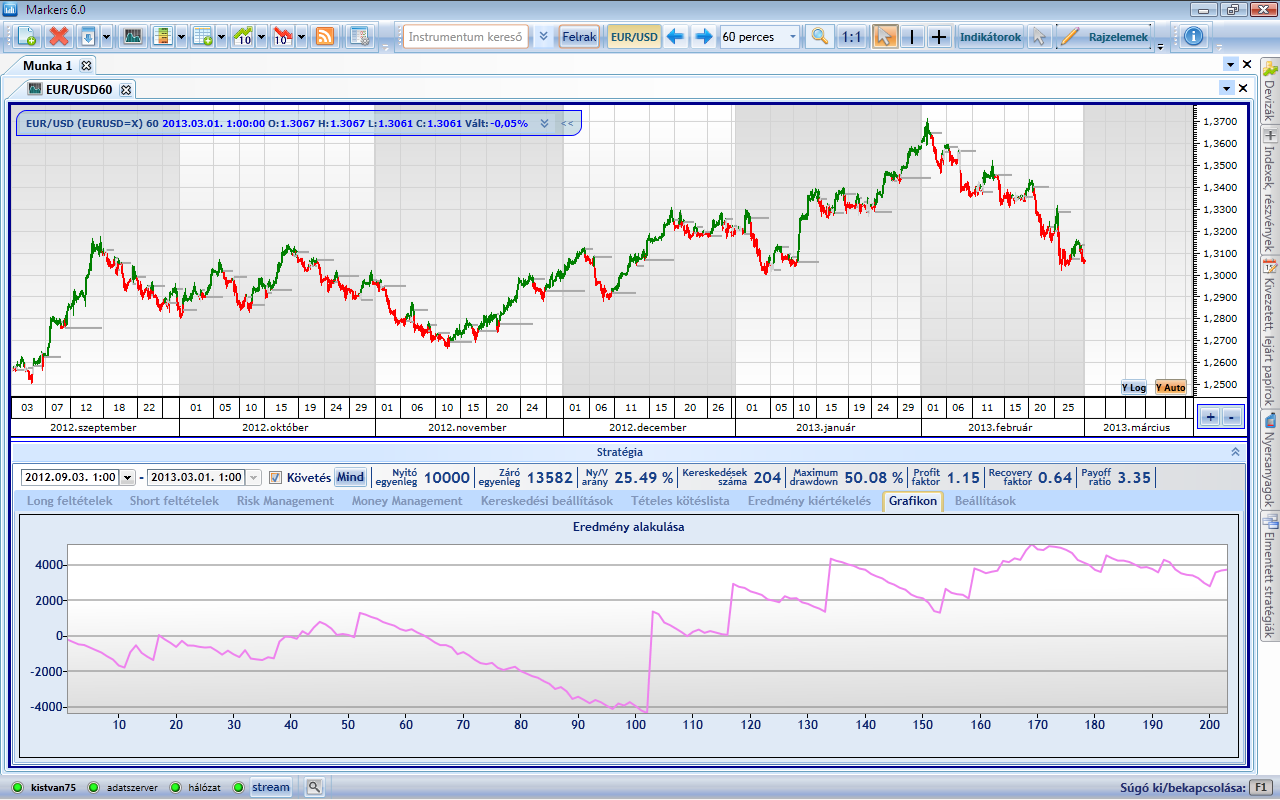The width and height of the screenshot is (1280, 800).
Task: Open Rajzelemek drawing tools button
Action: (1105, 37)
